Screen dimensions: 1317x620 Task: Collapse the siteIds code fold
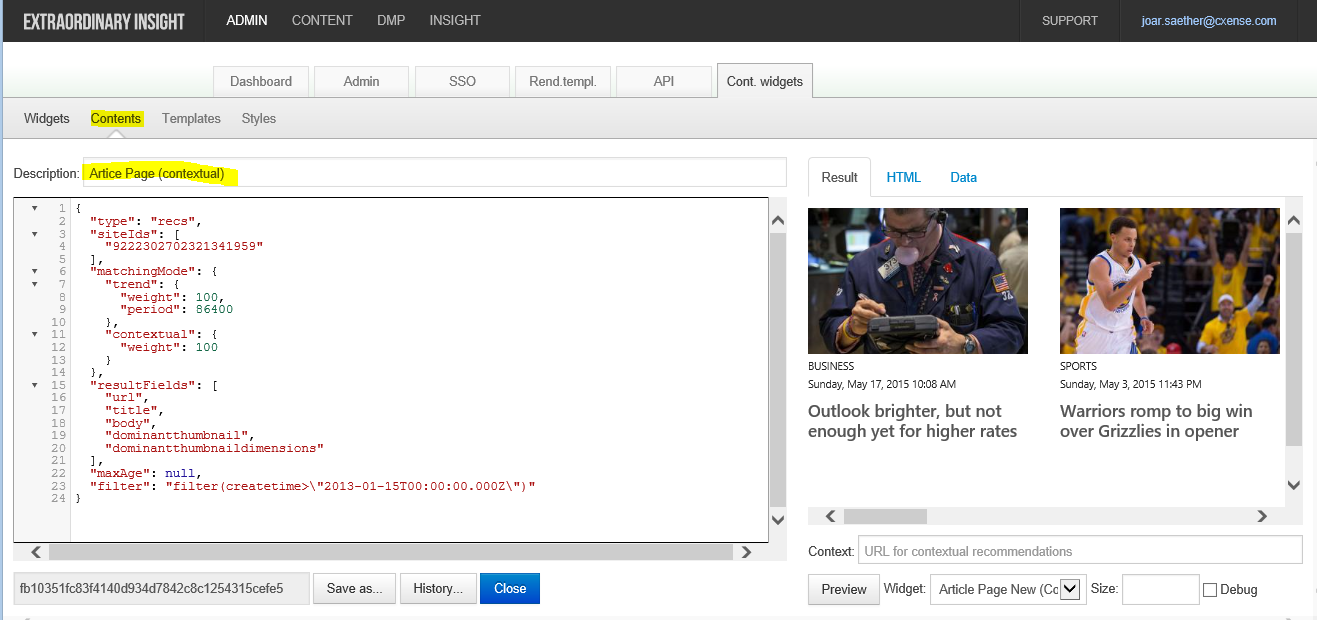pos(34,233)
